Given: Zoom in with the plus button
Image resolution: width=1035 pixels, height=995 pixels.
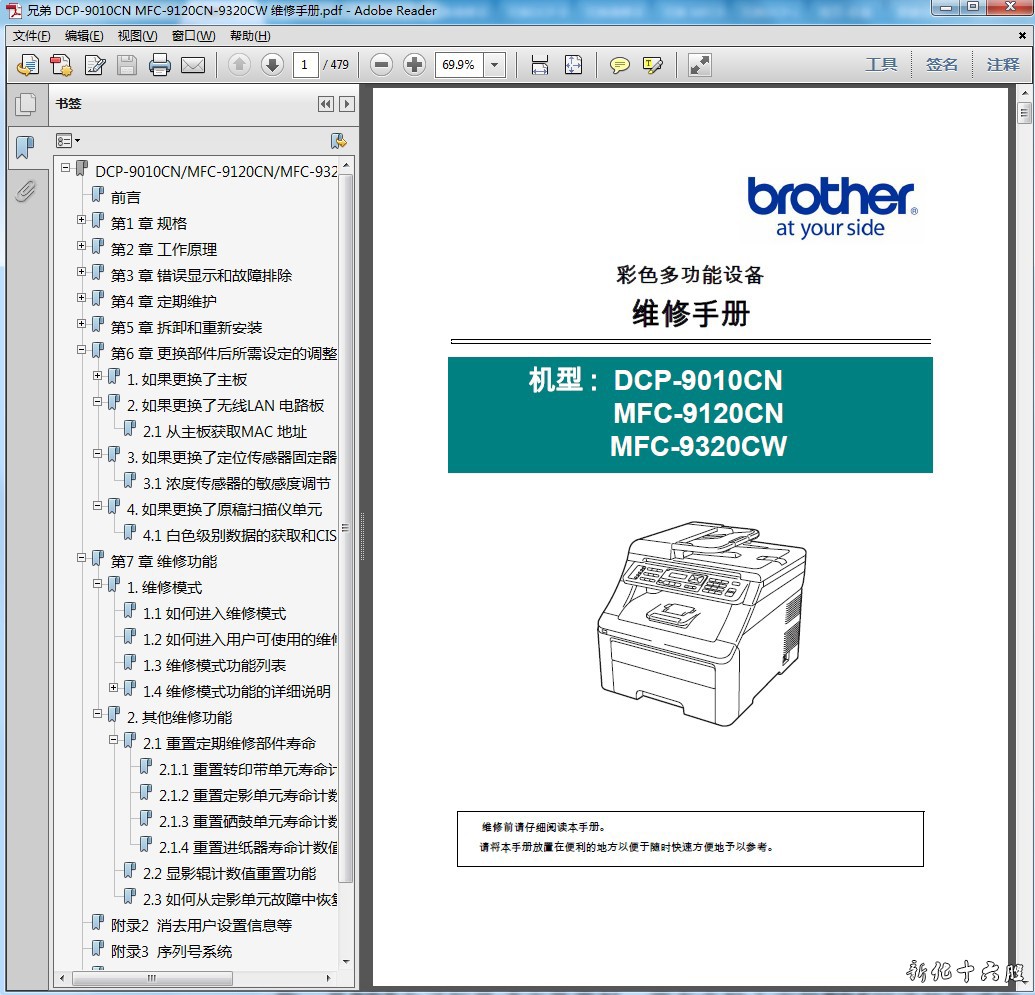Looking at the screenshot, I should pyautogui.click(x=414, y=65).
